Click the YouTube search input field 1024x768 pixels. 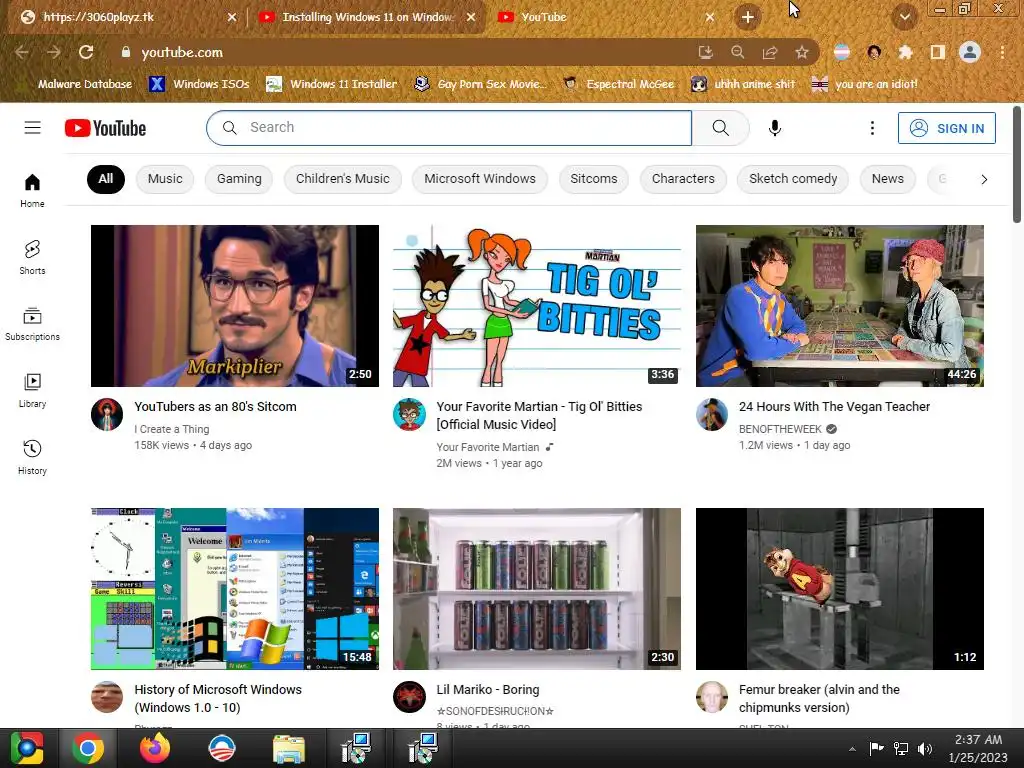pos(449,127)
